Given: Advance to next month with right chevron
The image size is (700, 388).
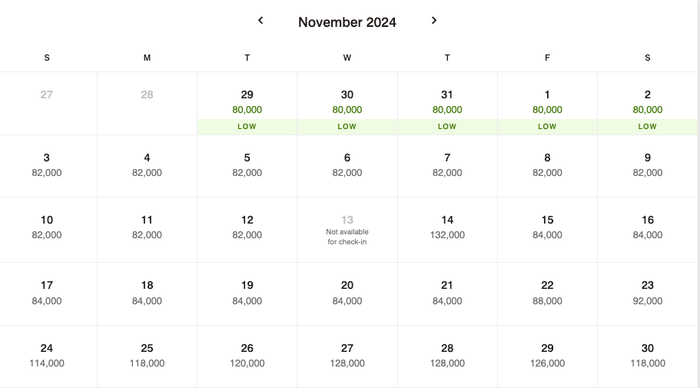Looking at the screenshot, I should pos(434,21).
